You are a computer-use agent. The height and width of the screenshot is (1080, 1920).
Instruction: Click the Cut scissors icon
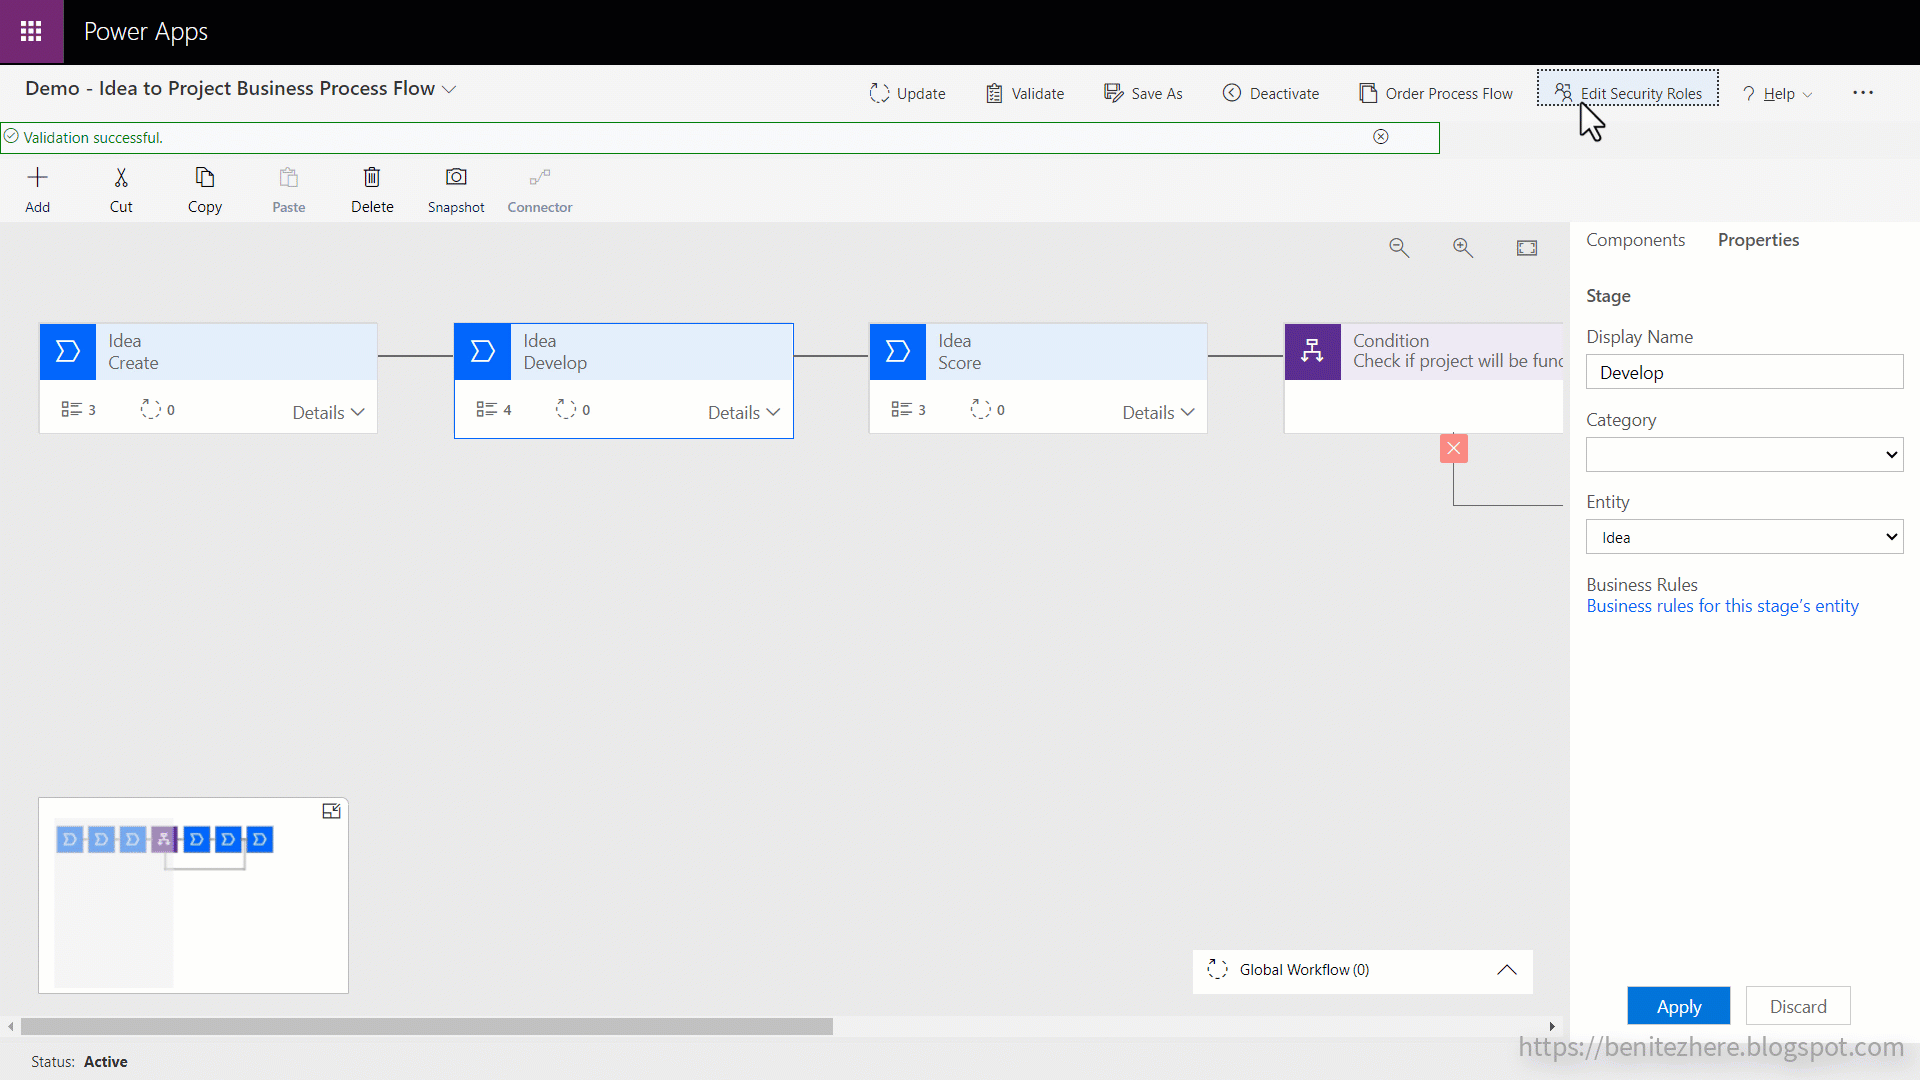[x=121, y=178]
